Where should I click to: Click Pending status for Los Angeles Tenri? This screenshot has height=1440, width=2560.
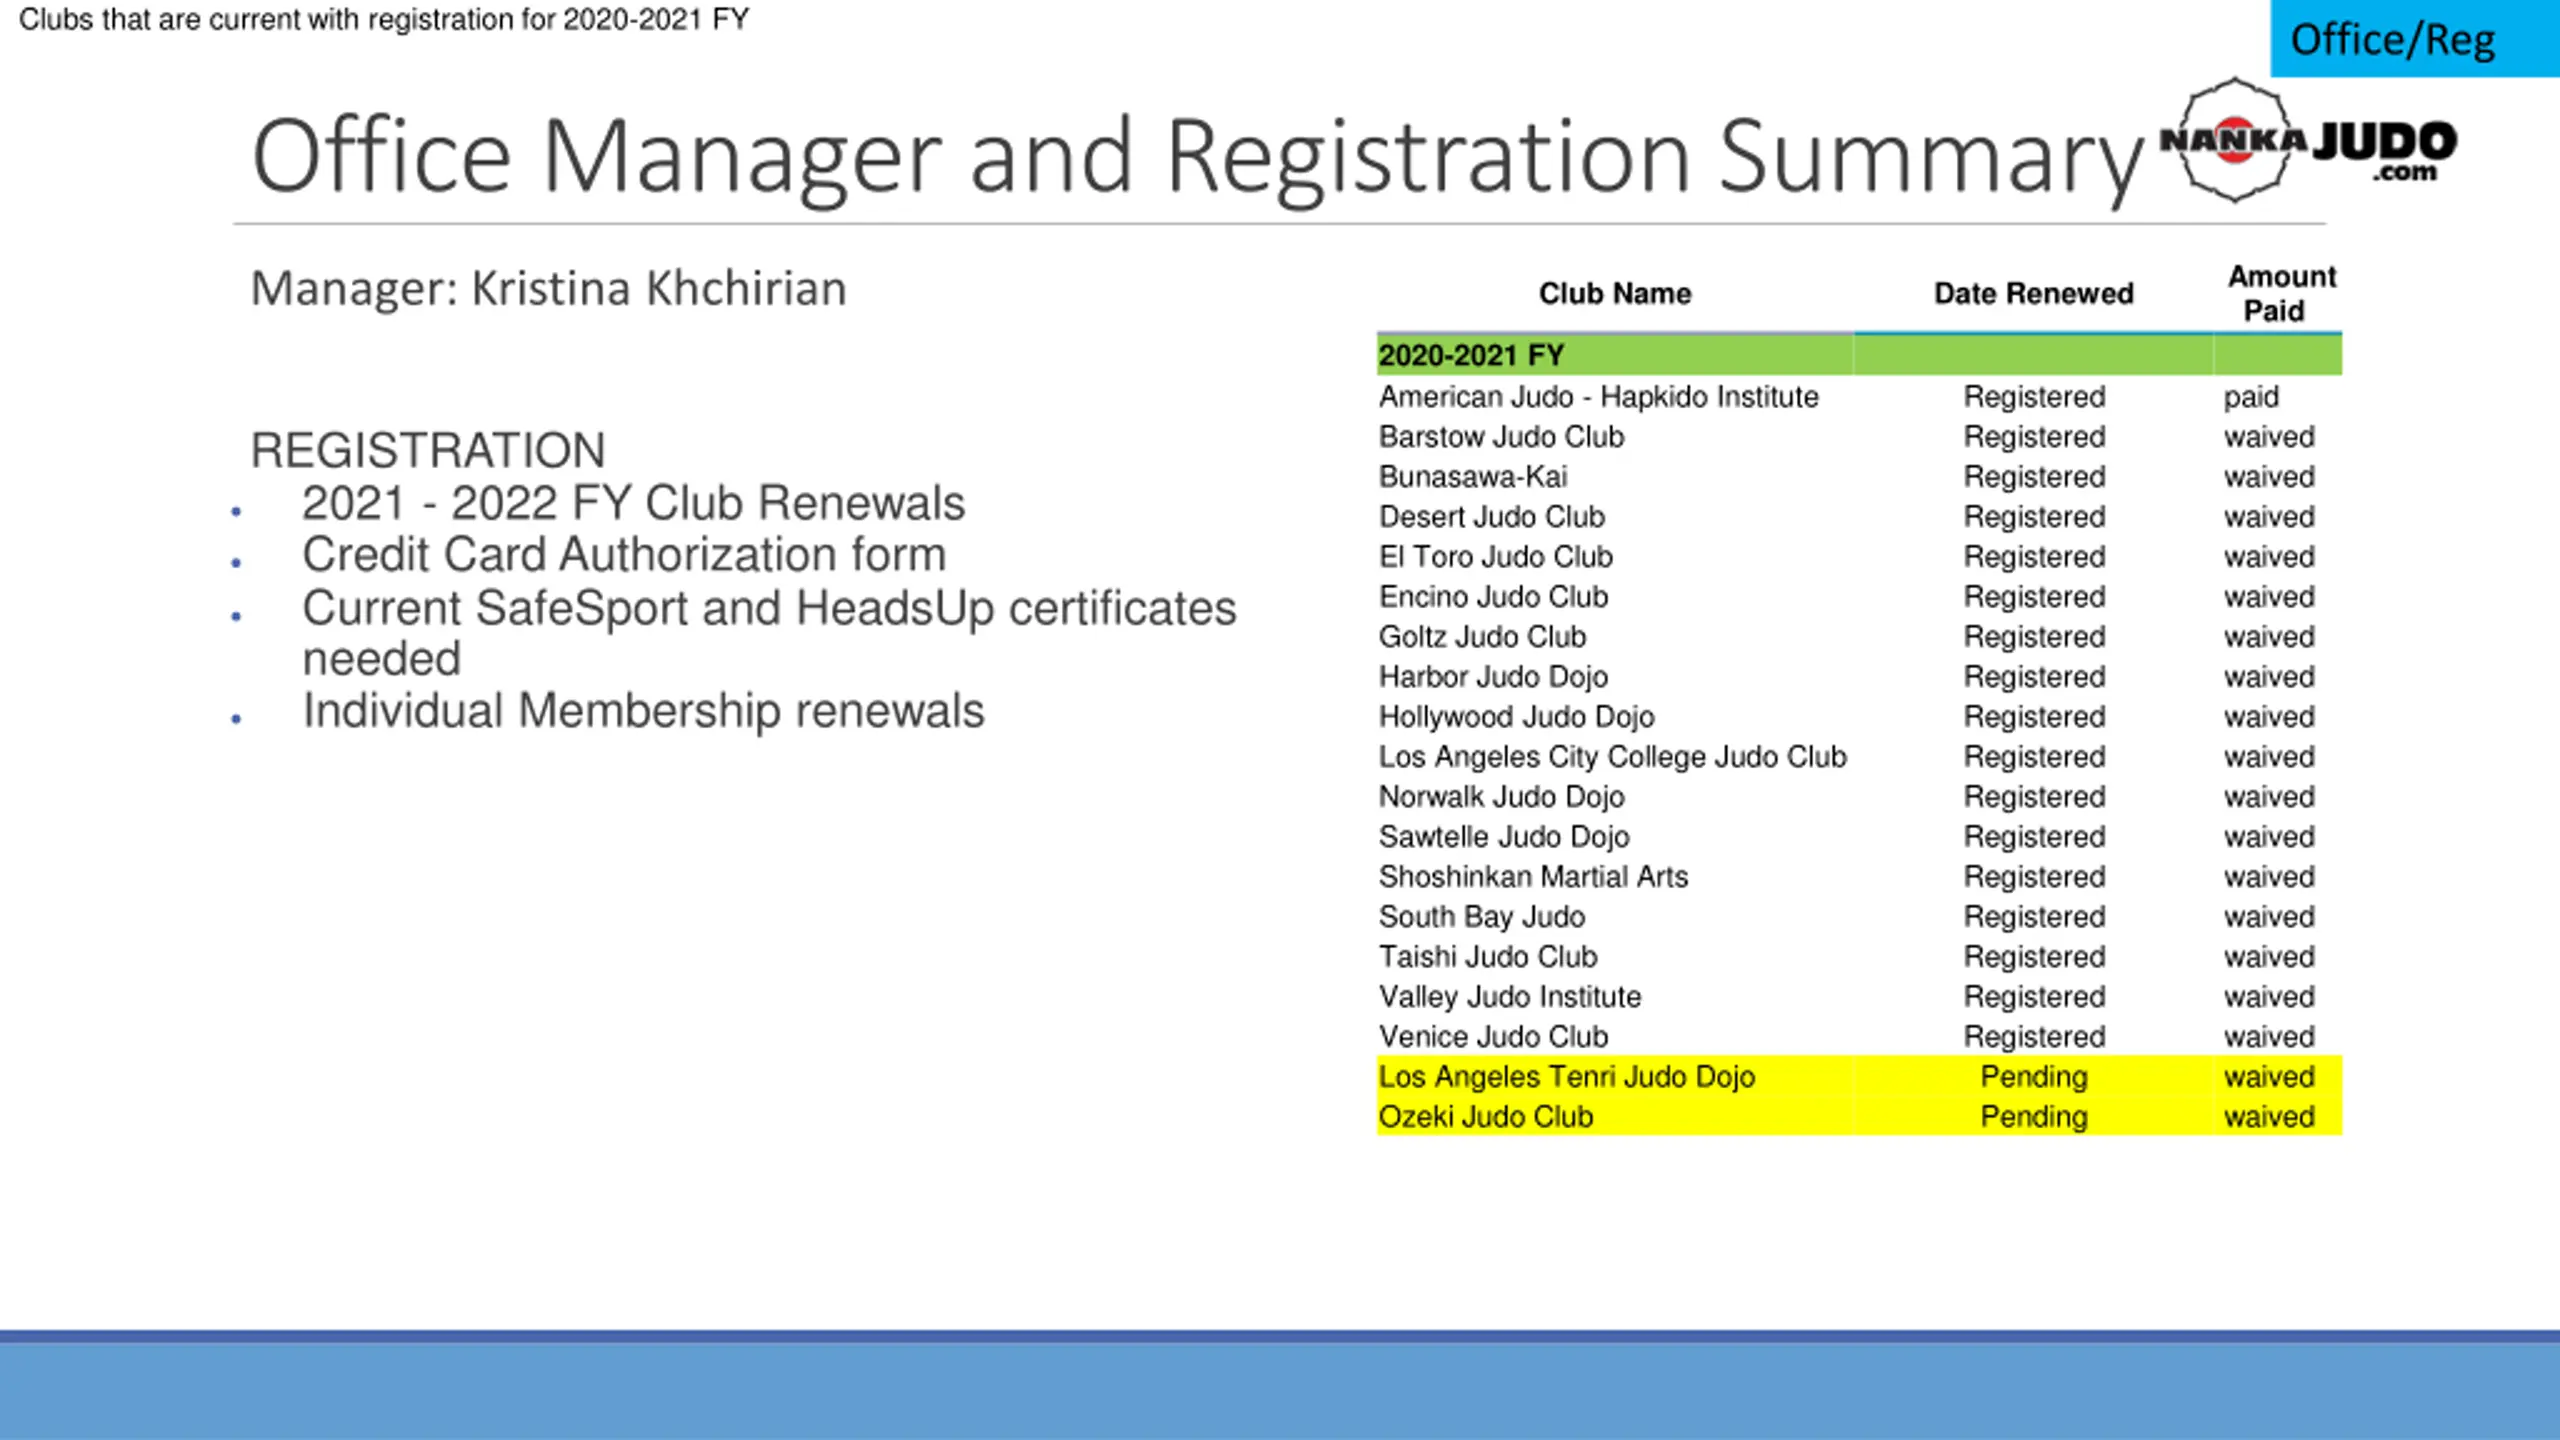coord(2034,1077)
